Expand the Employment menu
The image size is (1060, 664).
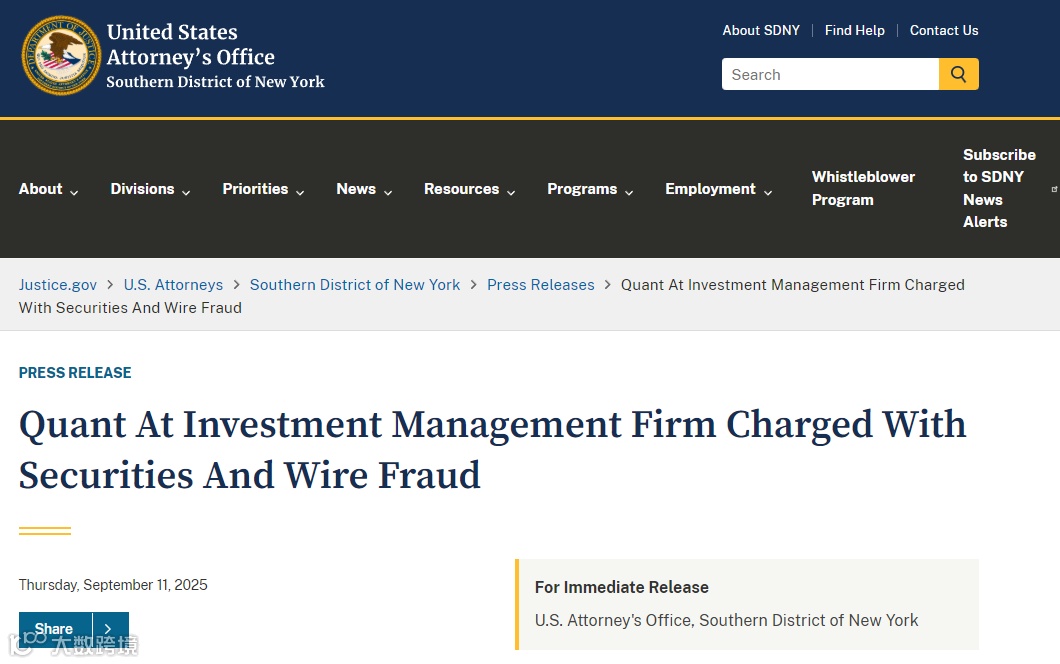(718, 189)
